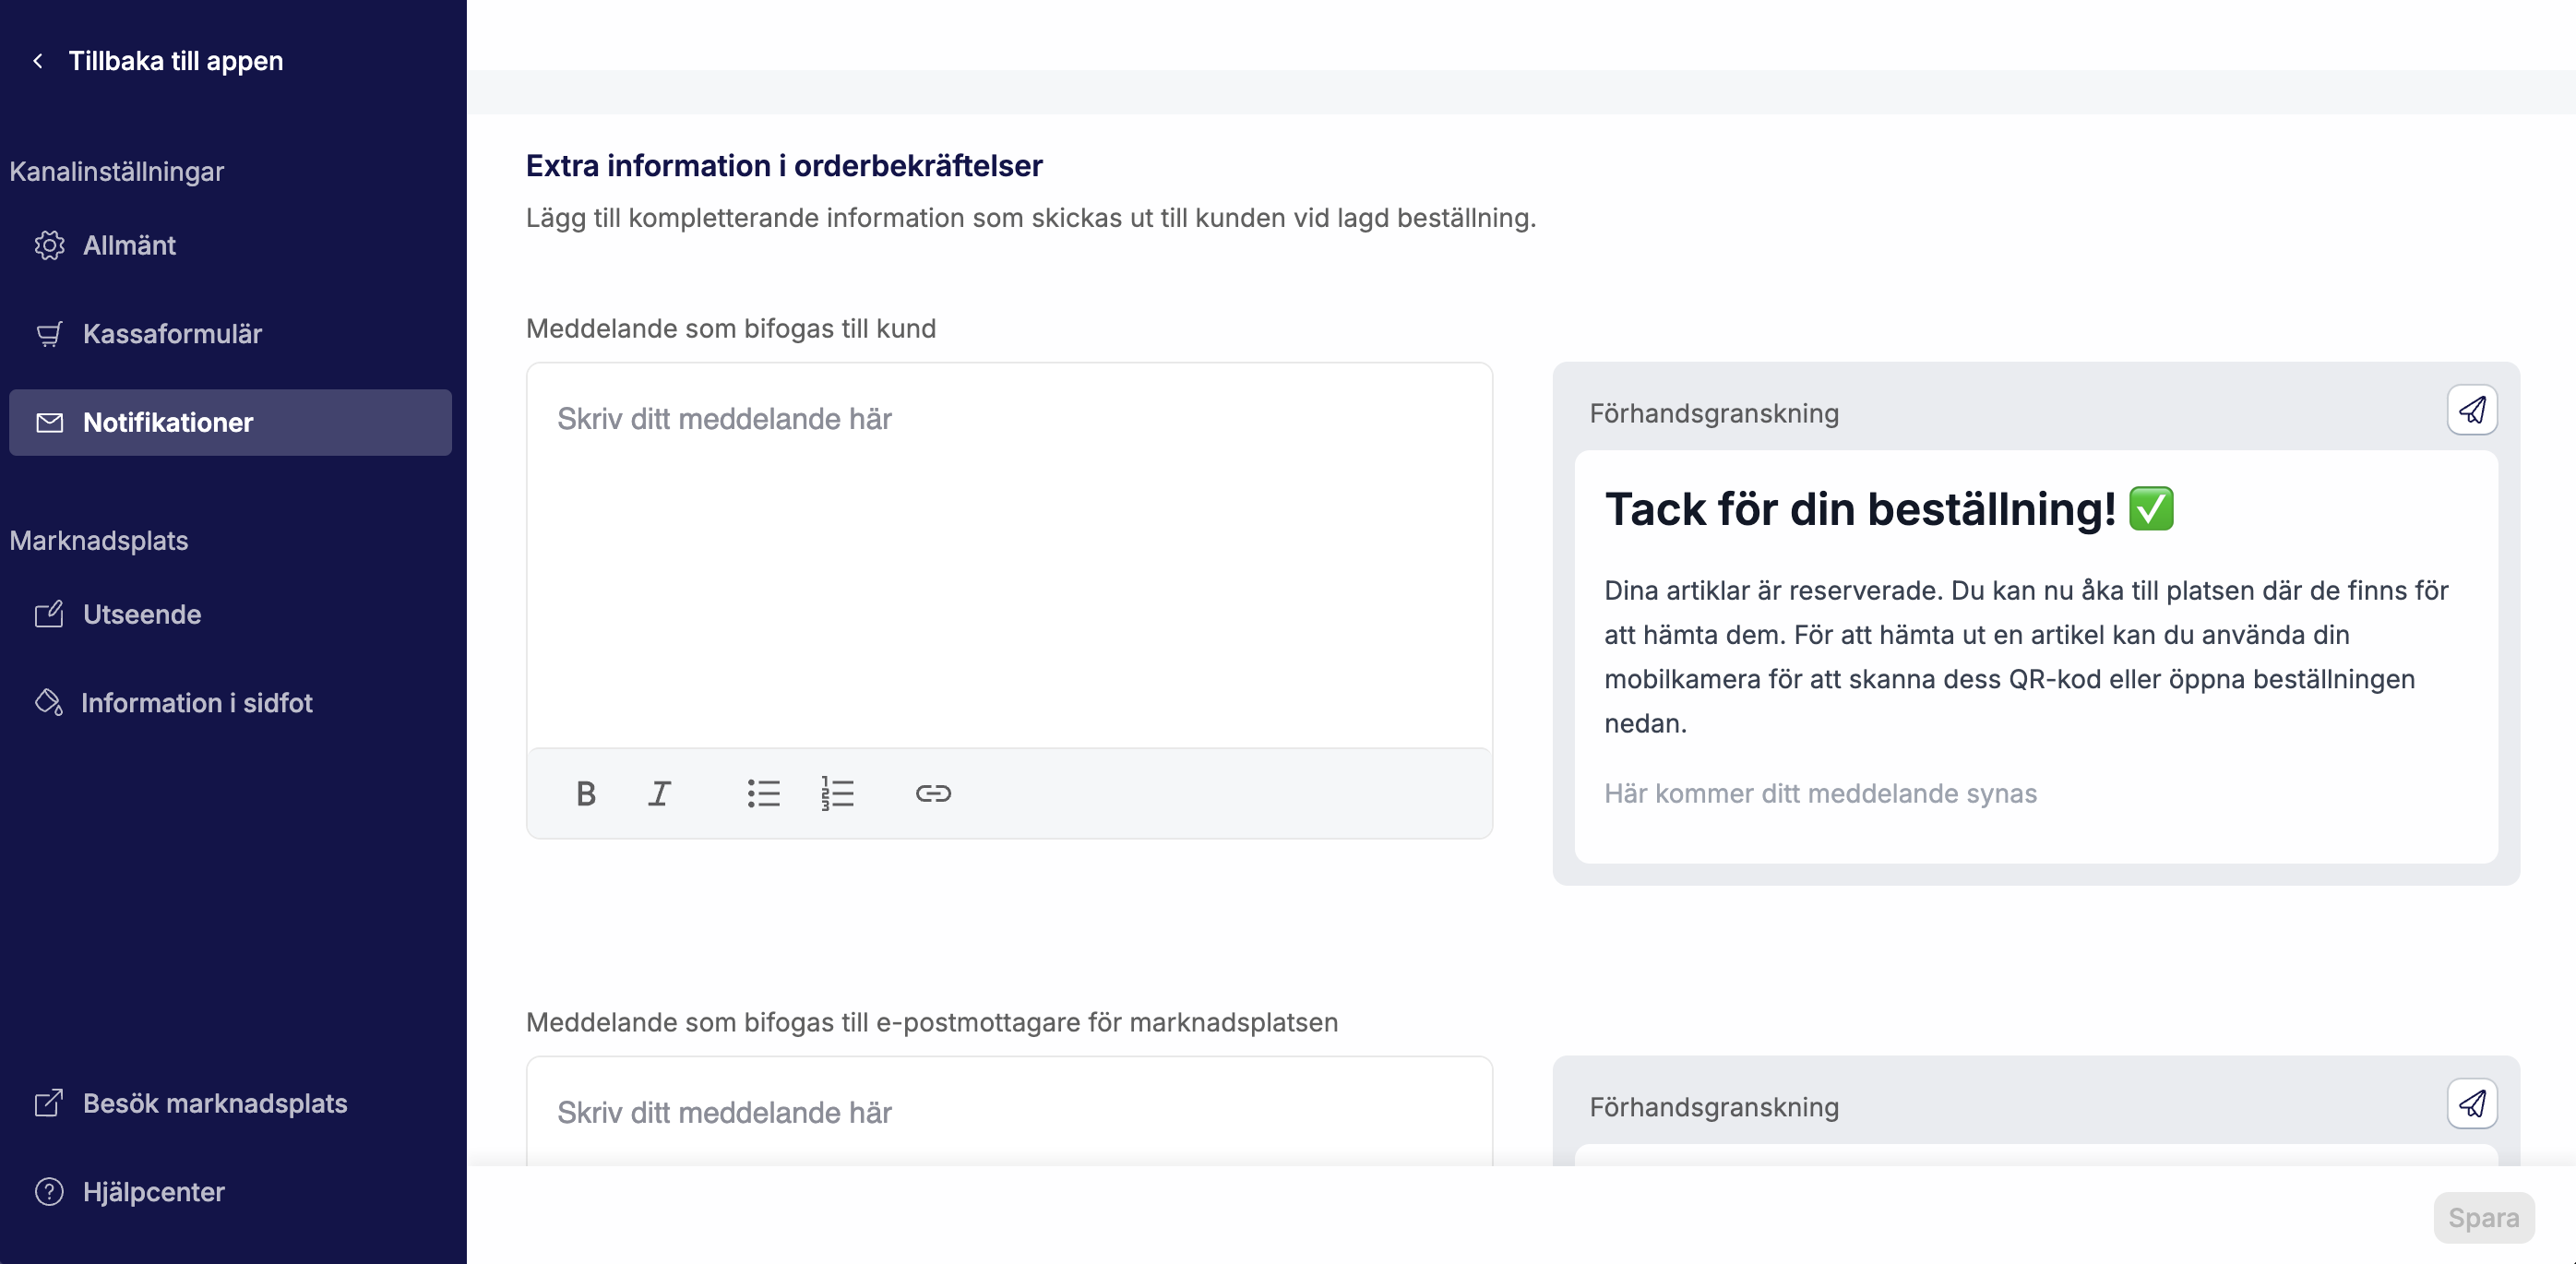
Task: Click the 'Meddelande som bifogas till kund' label
Action: click(731, 329)
